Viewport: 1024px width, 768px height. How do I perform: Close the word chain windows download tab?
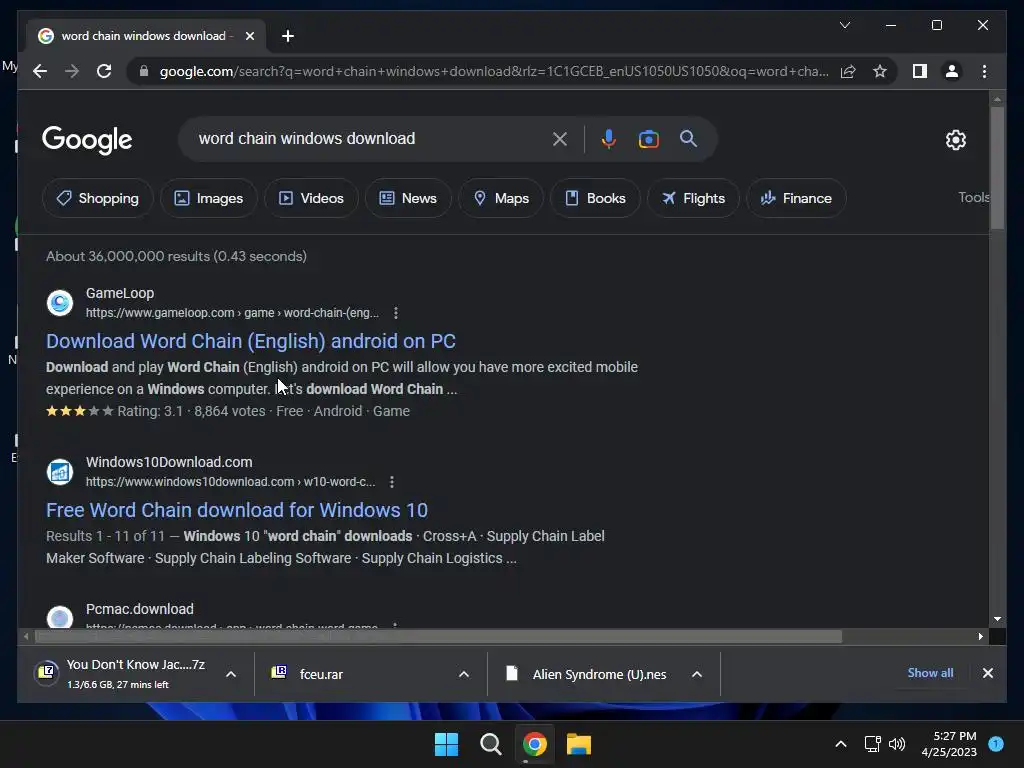[x=249, y=36]
